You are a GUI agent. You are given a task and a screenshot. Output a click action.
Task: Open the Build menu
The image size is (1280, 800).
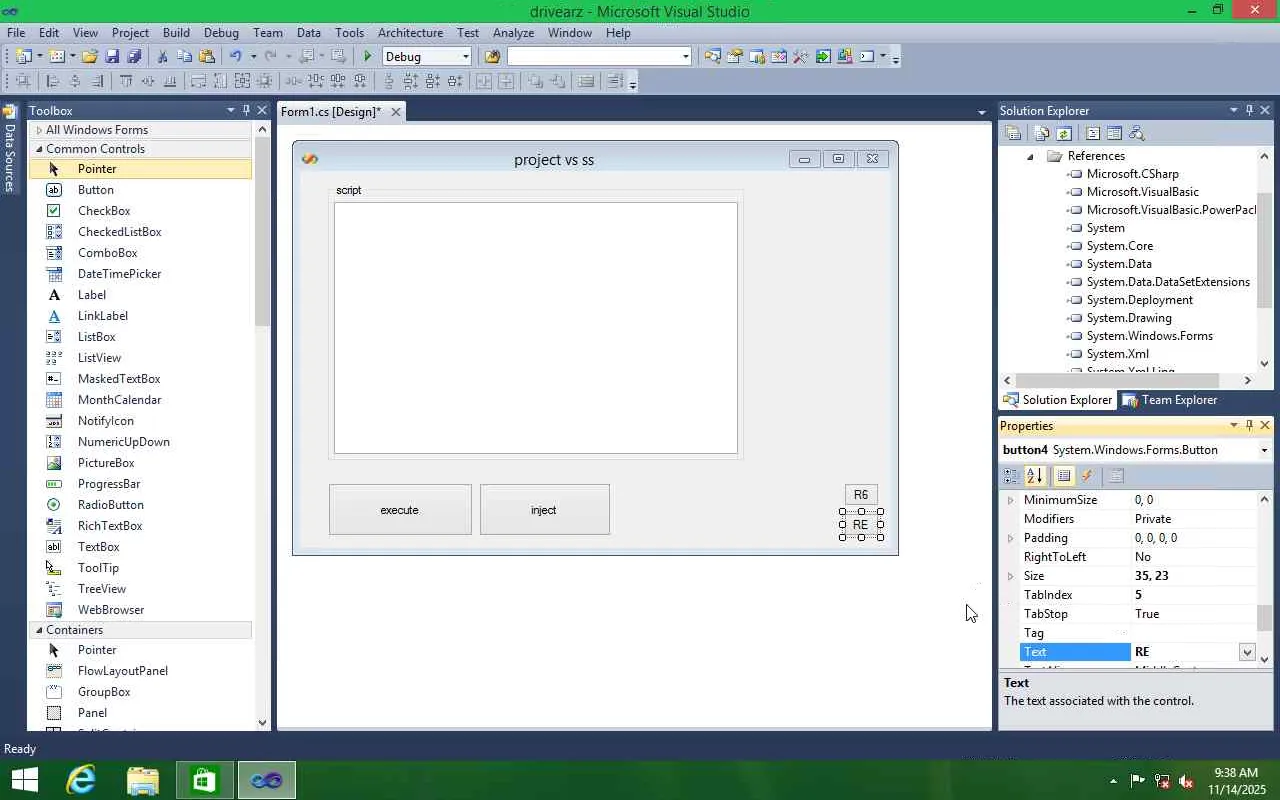tap(176, 33)
